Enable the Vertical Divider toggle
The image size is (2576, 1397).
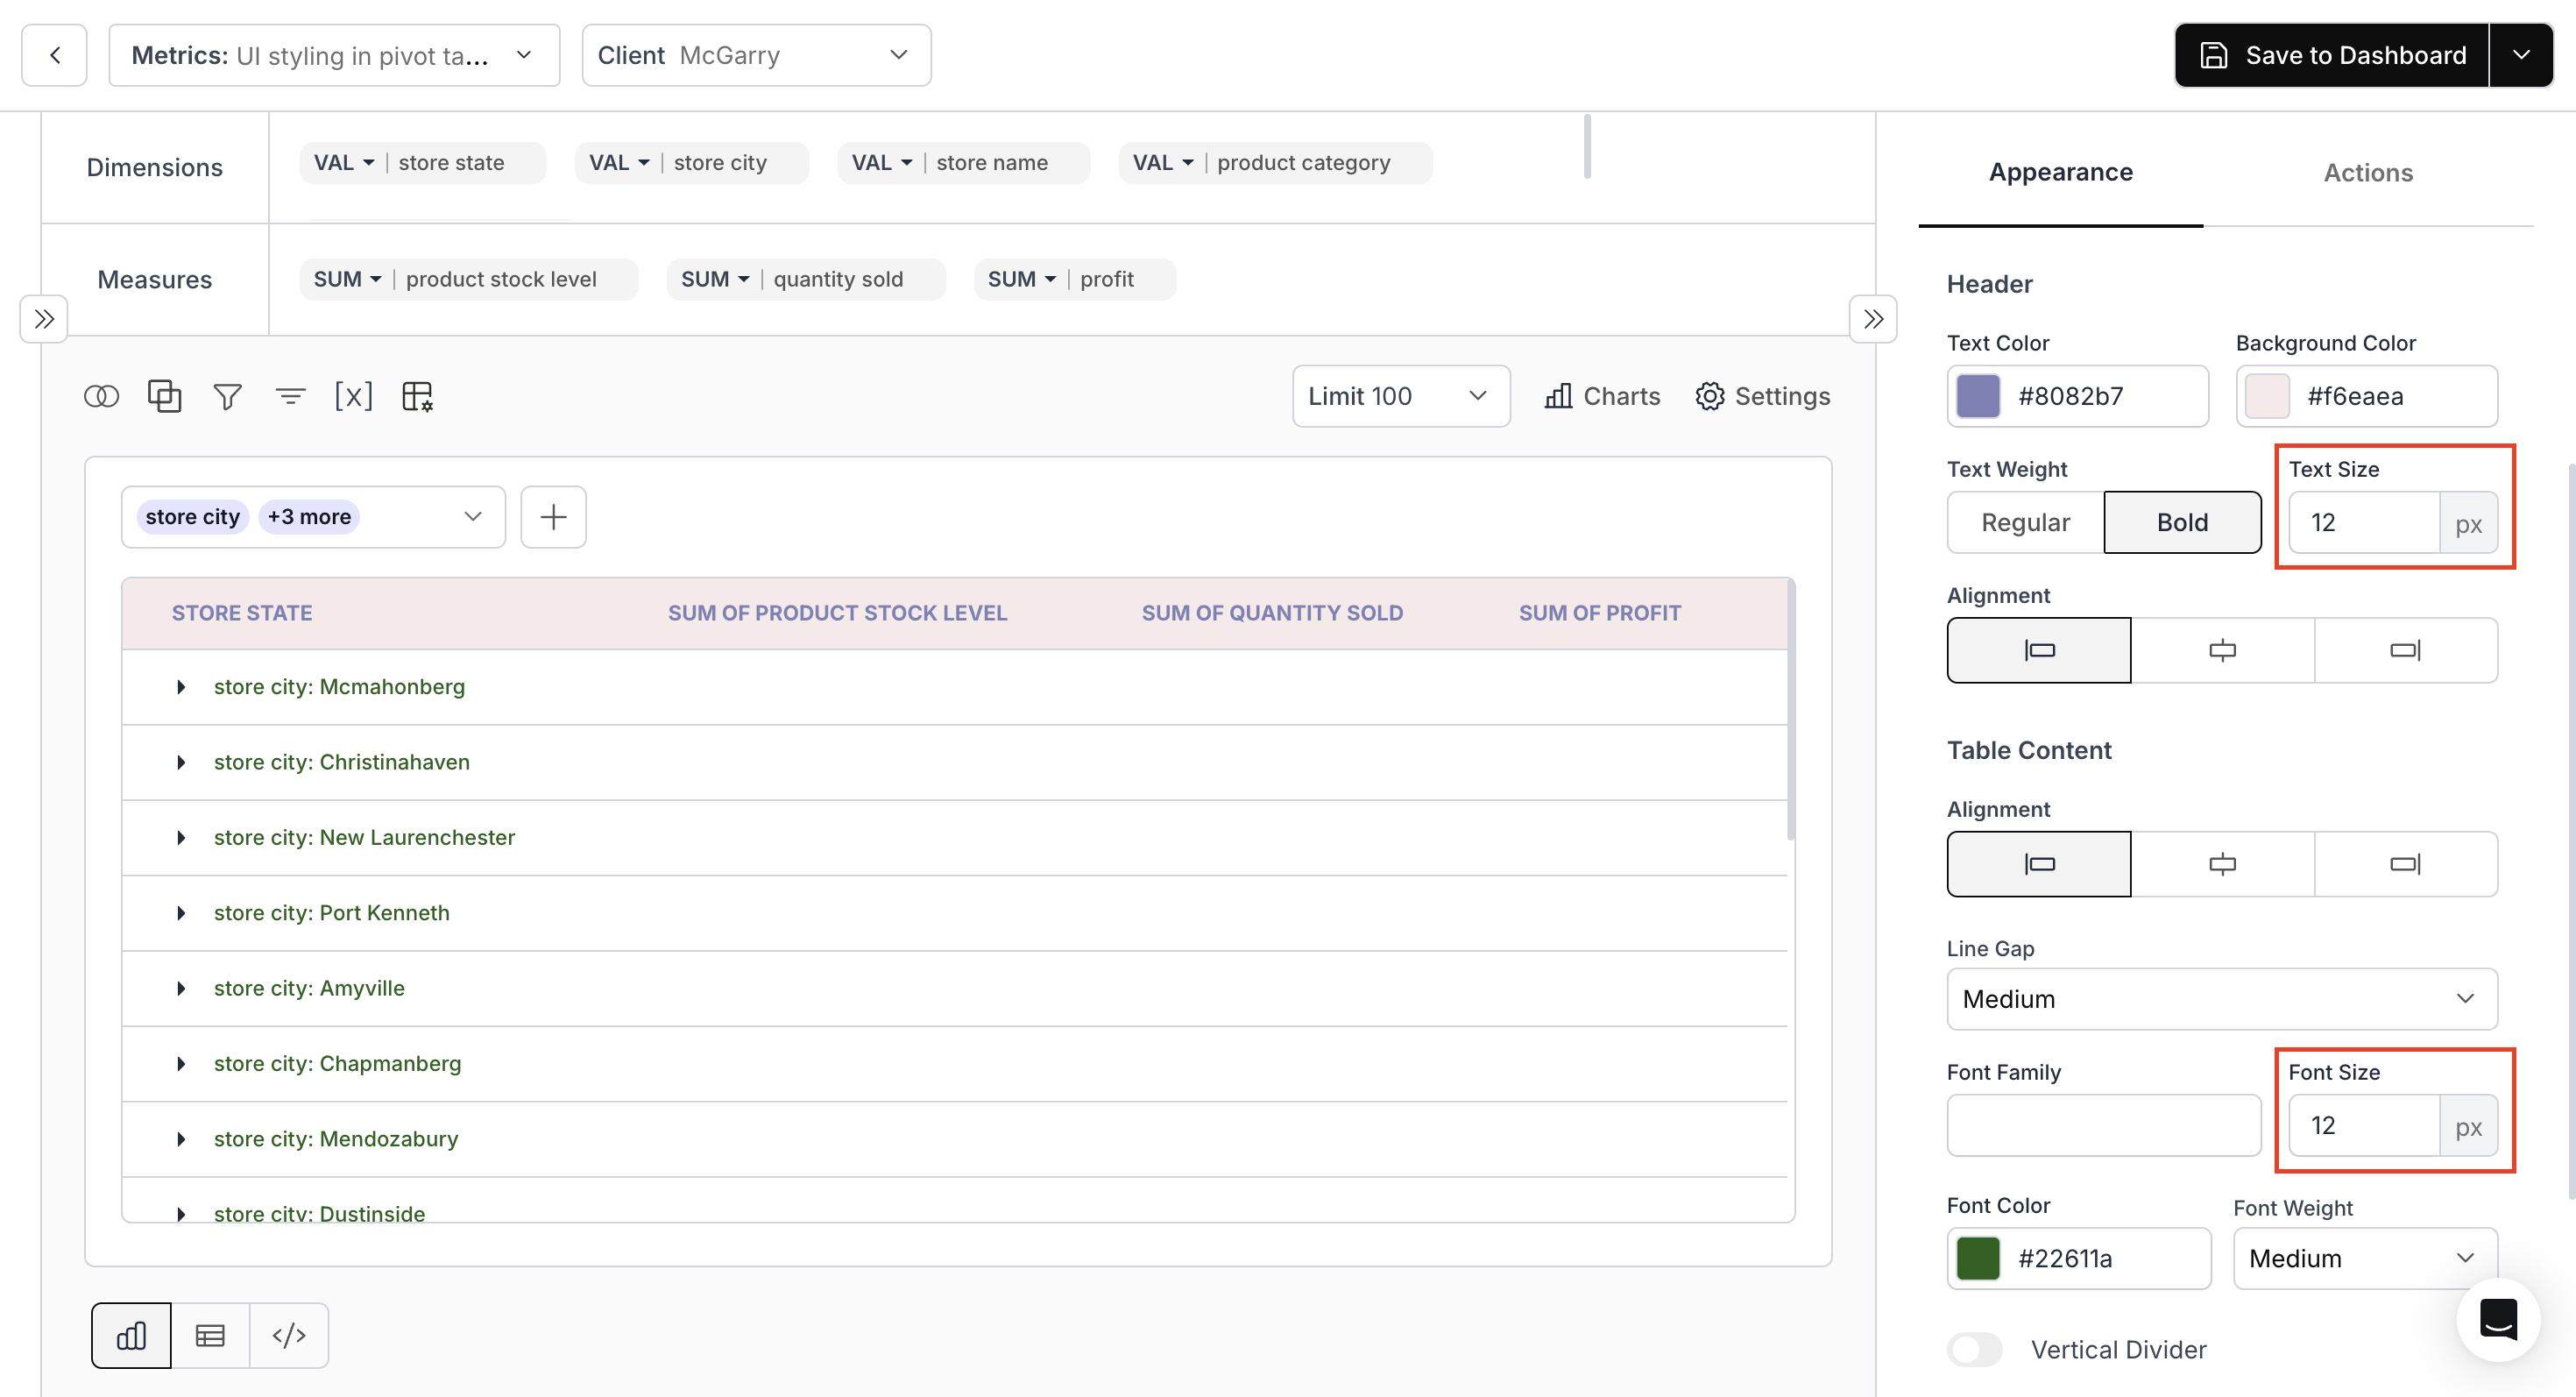(x=1973, y=1349)
